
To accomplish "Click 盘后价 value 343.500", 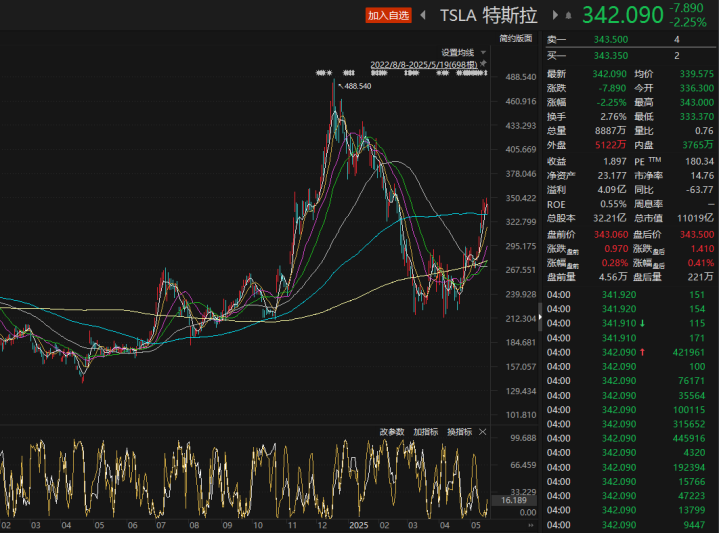I will pyautogui.click(x=697, y=235).
